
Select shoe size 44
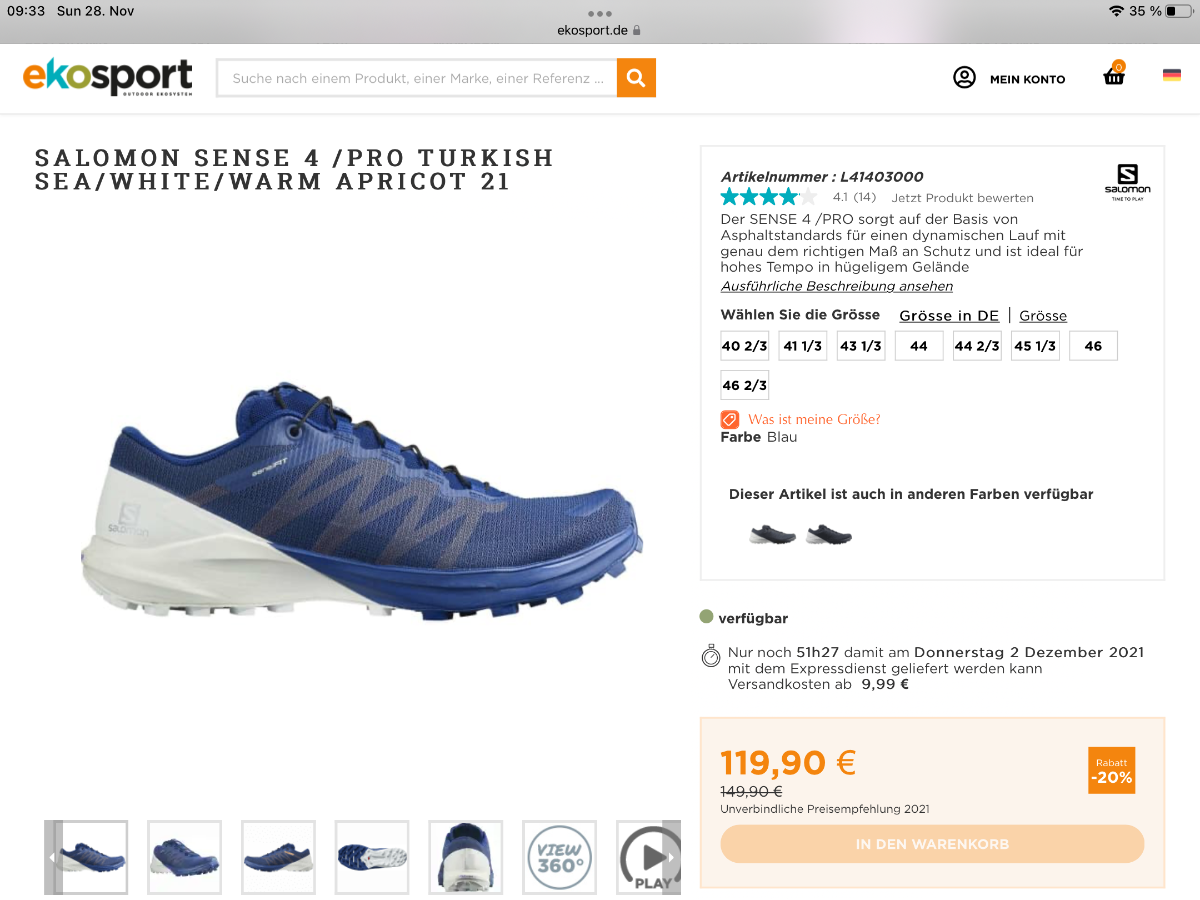(x=919, y=346)
